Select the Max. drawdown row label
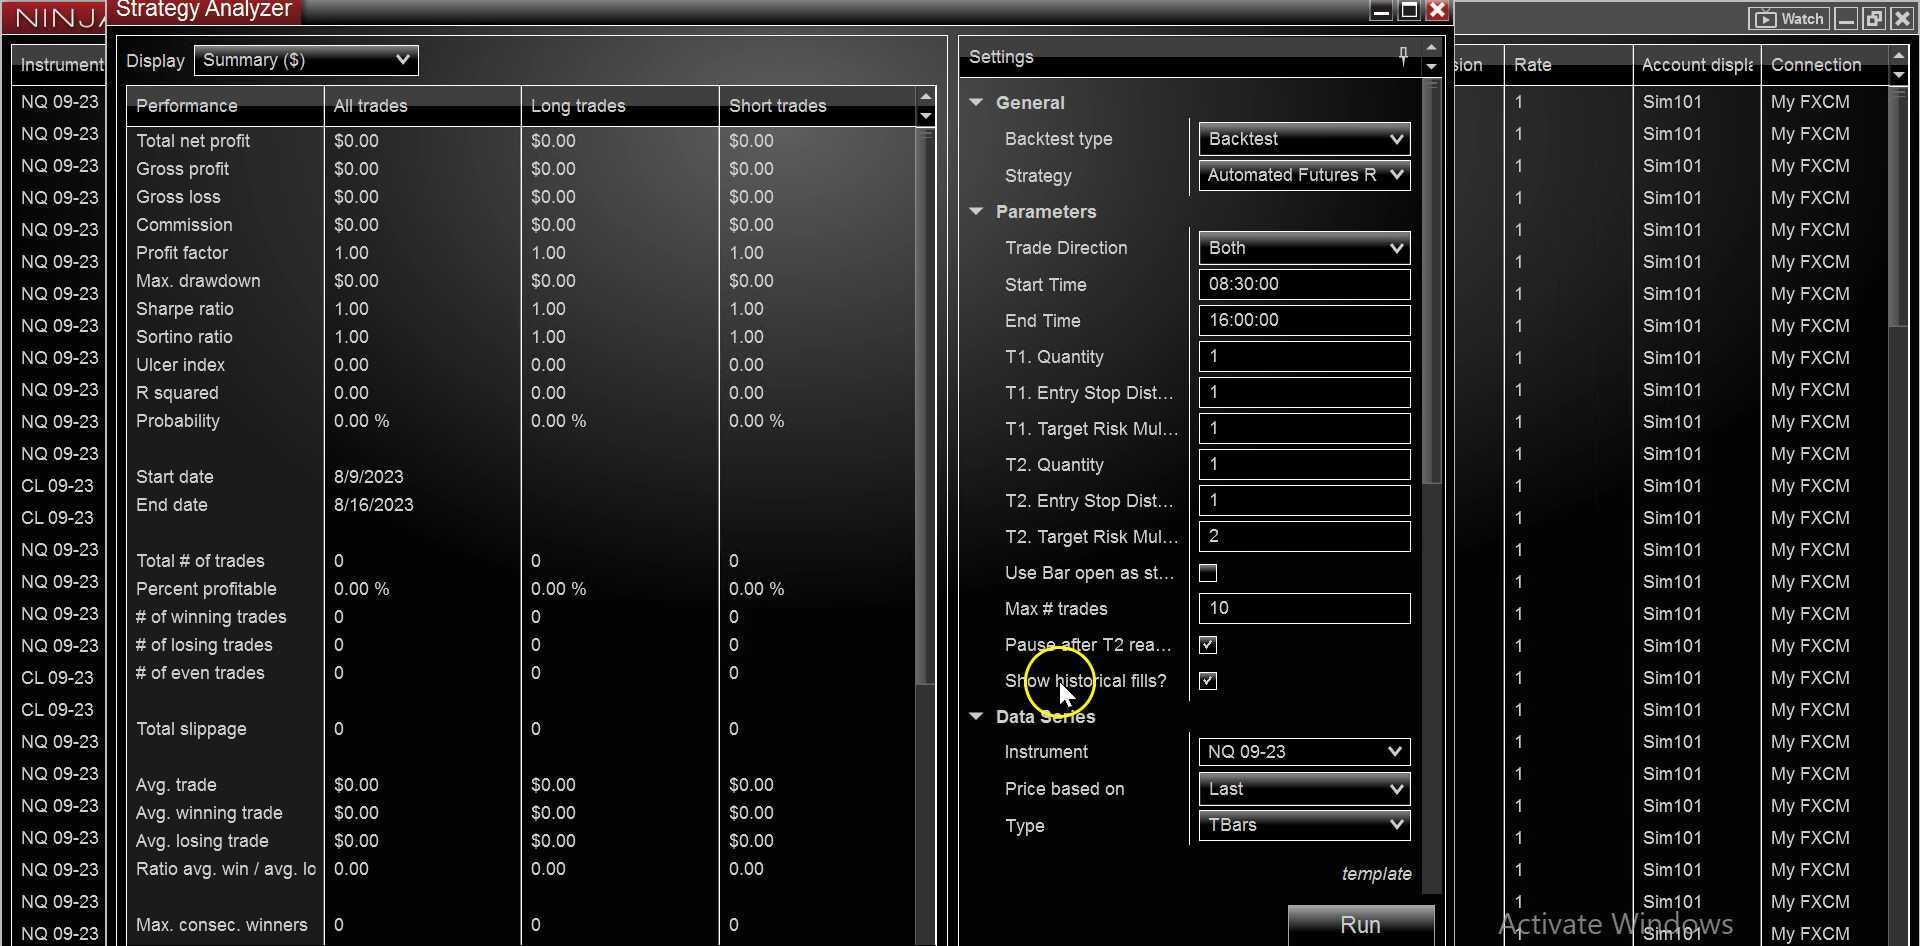 click(198, 281)
